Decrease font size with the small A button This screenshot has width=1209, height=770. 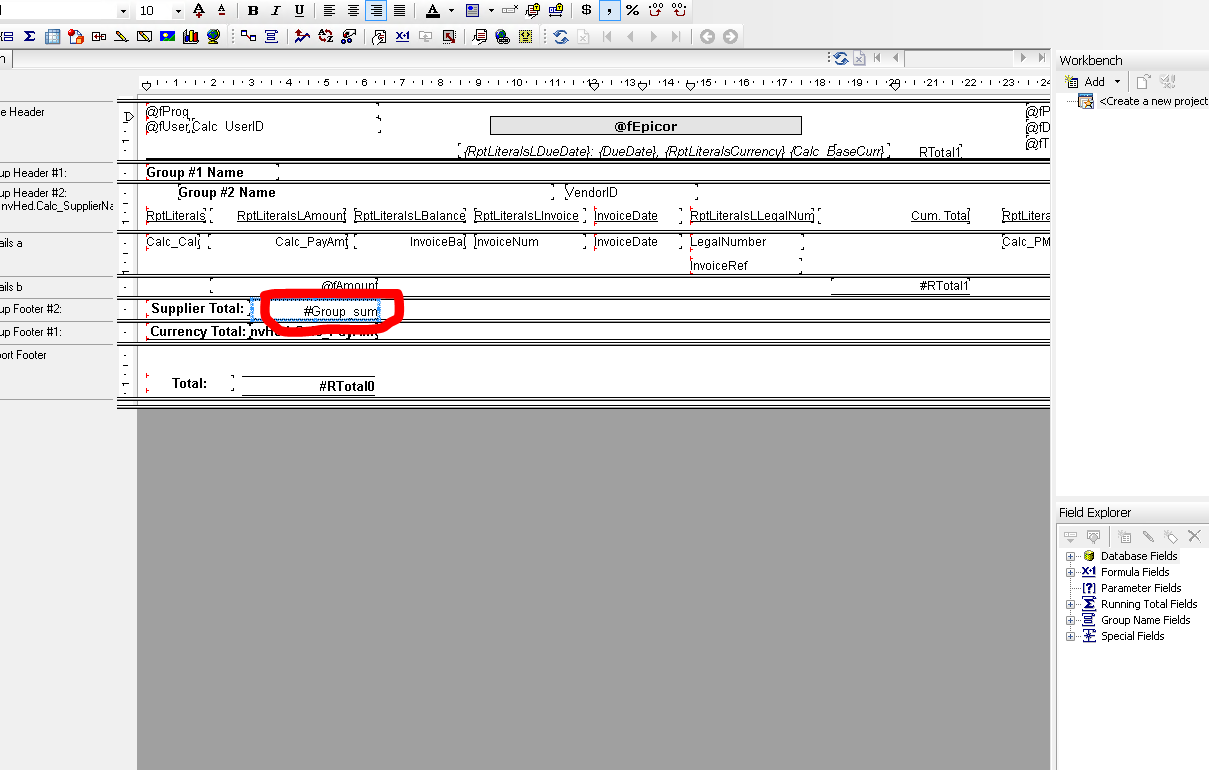pos(221,10)
